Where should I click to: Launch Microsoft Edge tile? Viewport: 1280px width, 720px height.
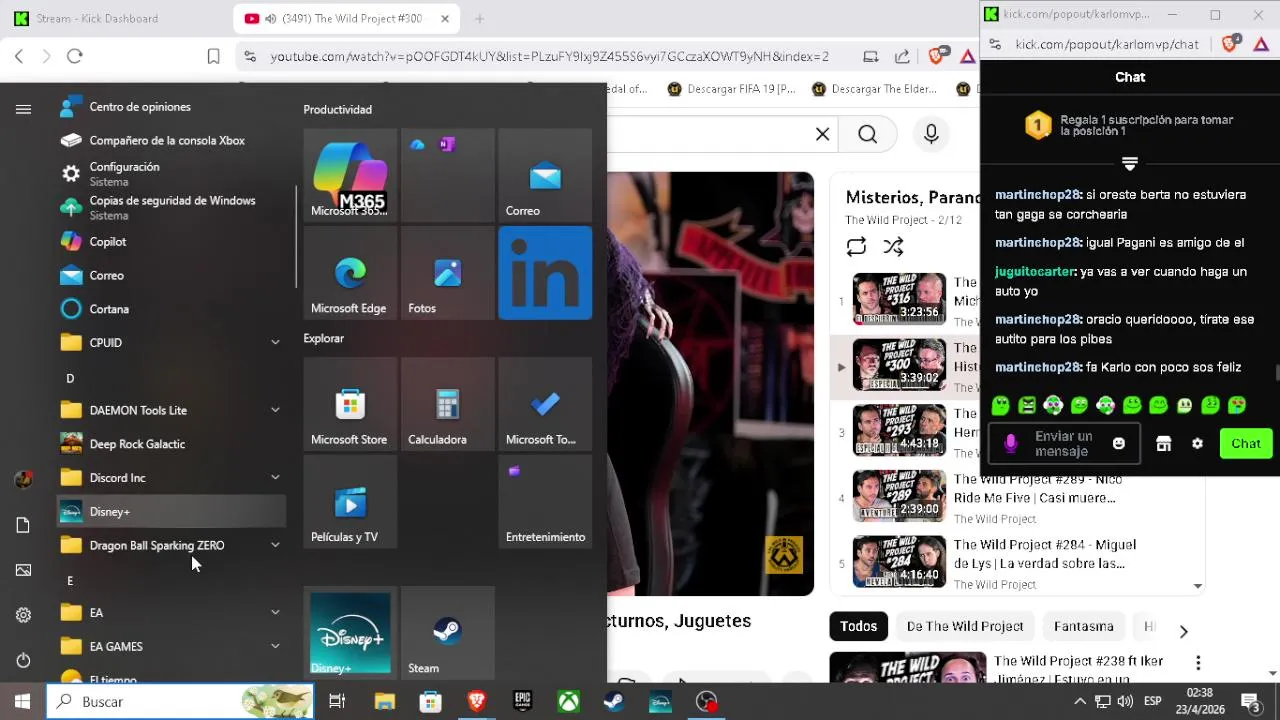tap(350, 273)
